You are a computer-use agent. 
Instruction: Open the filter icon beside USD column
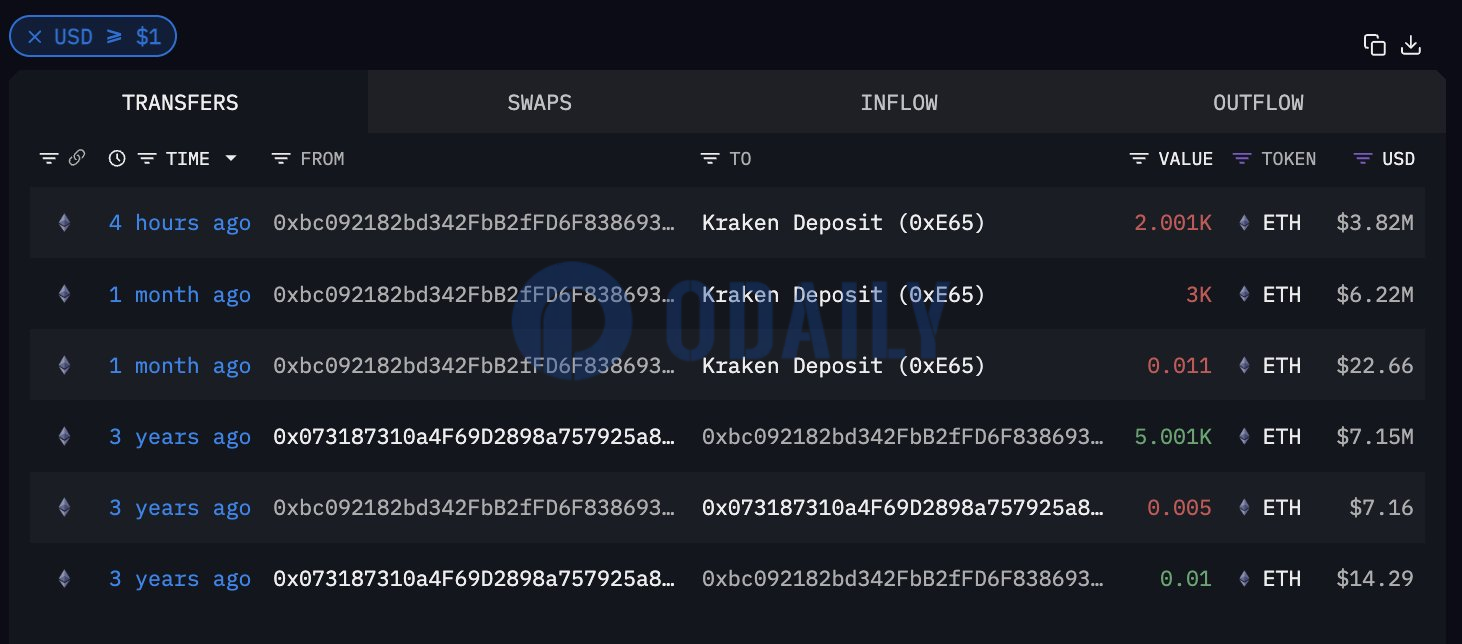[x=1362, y=159]
